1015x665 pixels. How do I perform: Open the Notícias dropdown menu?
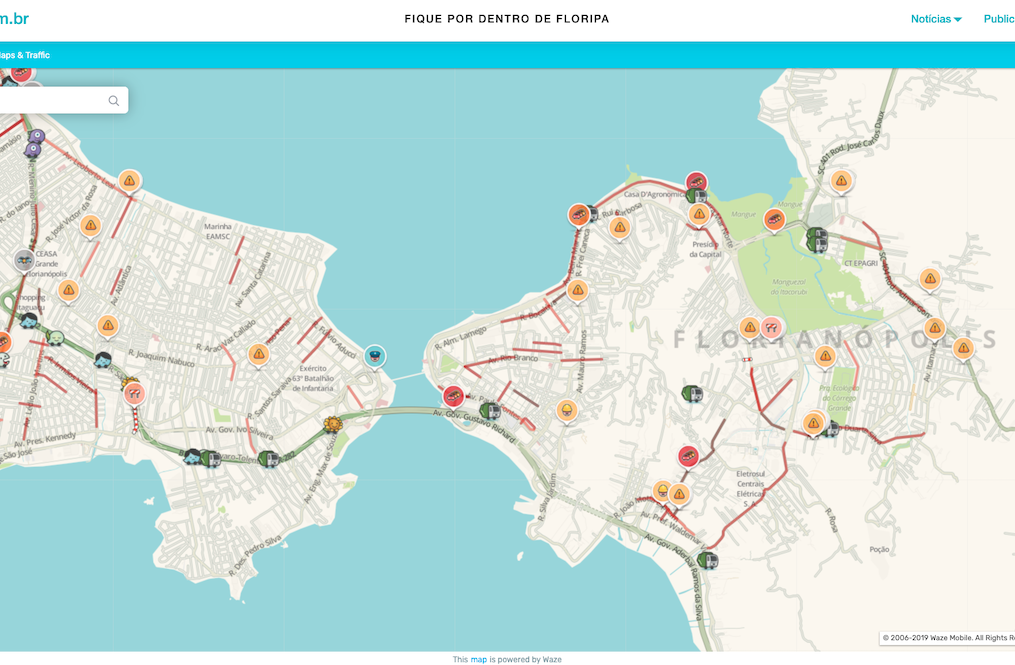tap(934, 18)
